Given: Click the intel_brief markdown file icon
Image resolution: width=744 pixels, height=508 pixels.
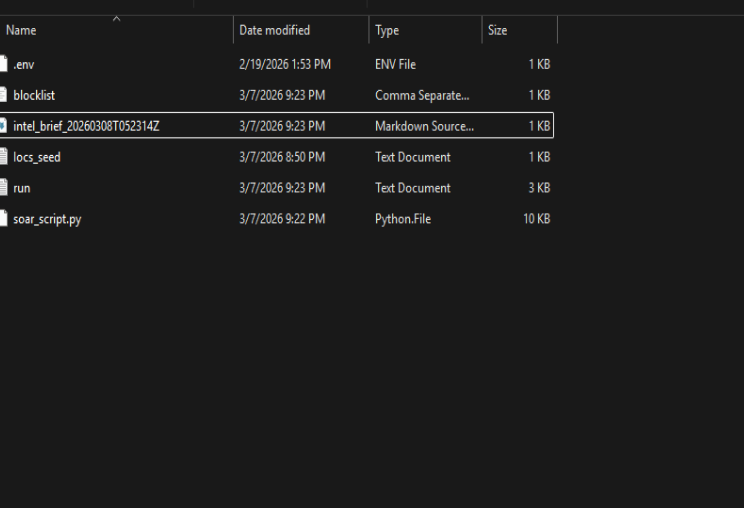Looking at the screenshot, I should (x=4, y=126).
